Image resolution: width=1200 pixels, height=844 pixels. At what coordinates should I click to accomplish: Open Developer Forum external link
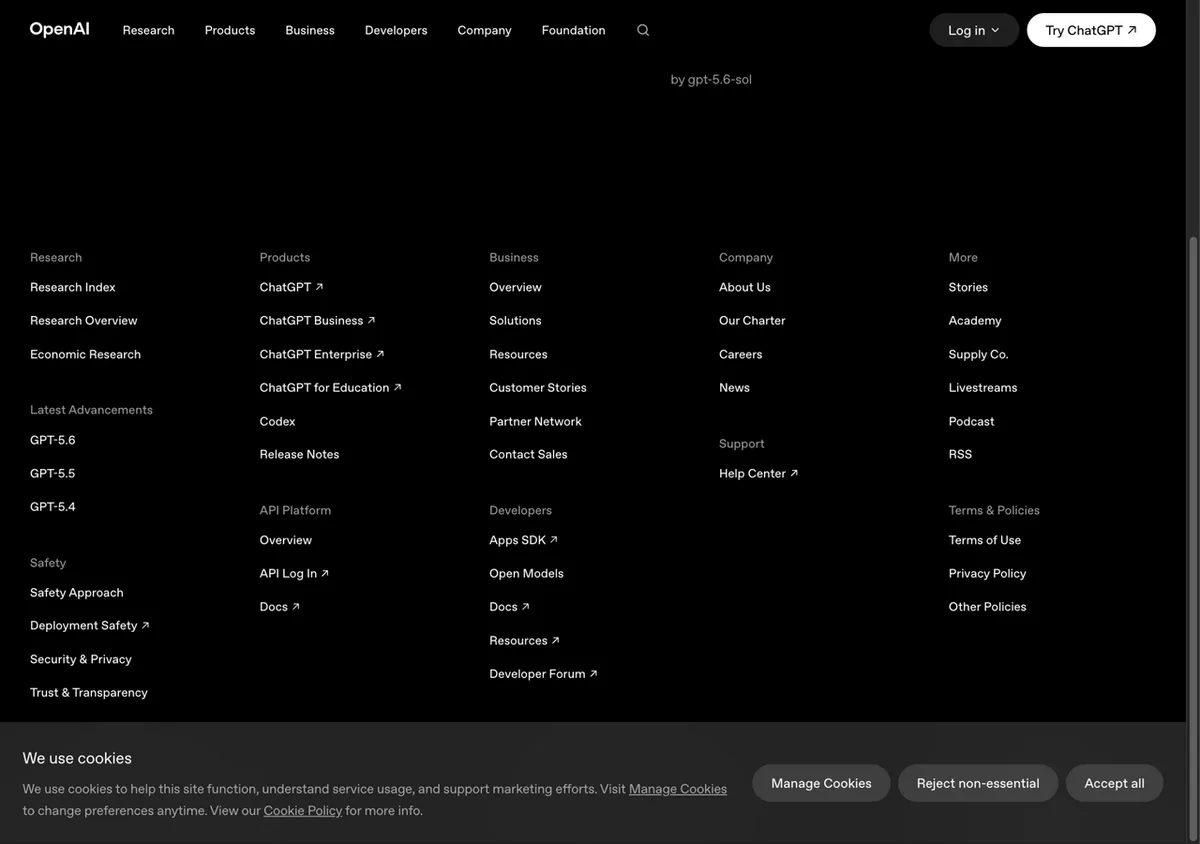point(544,674)
